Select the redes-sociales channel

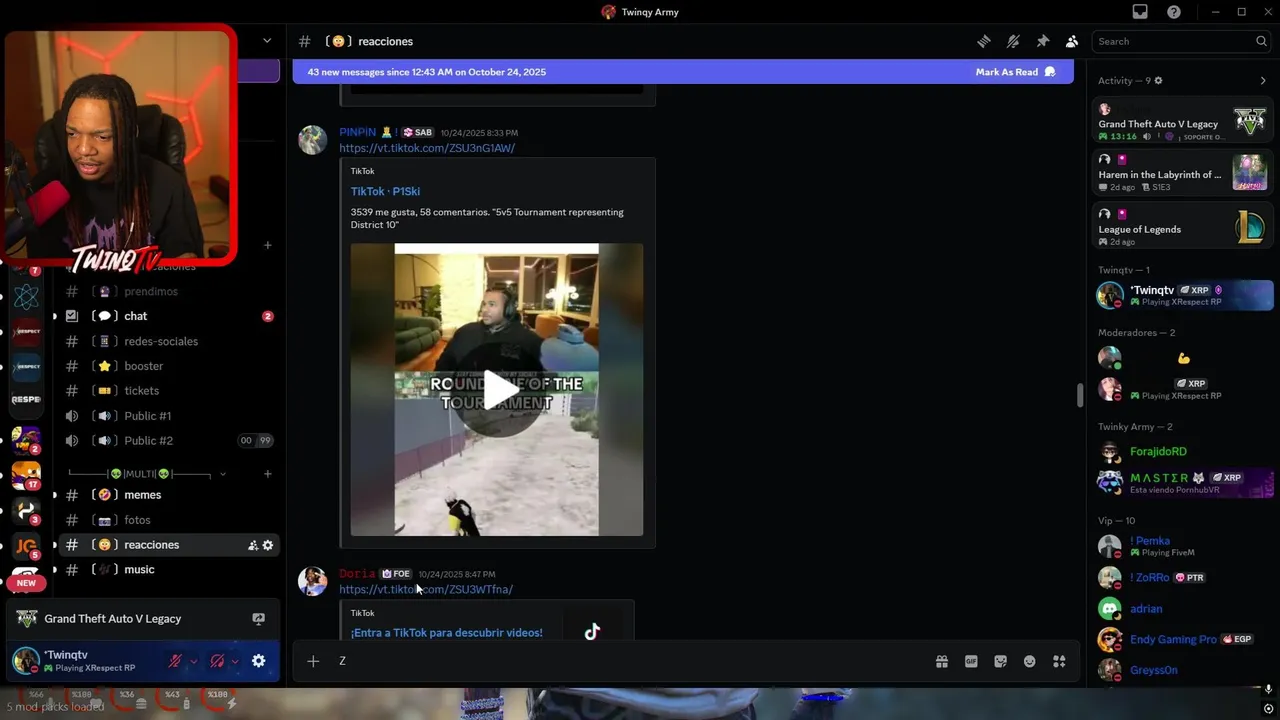click(166, 341)
